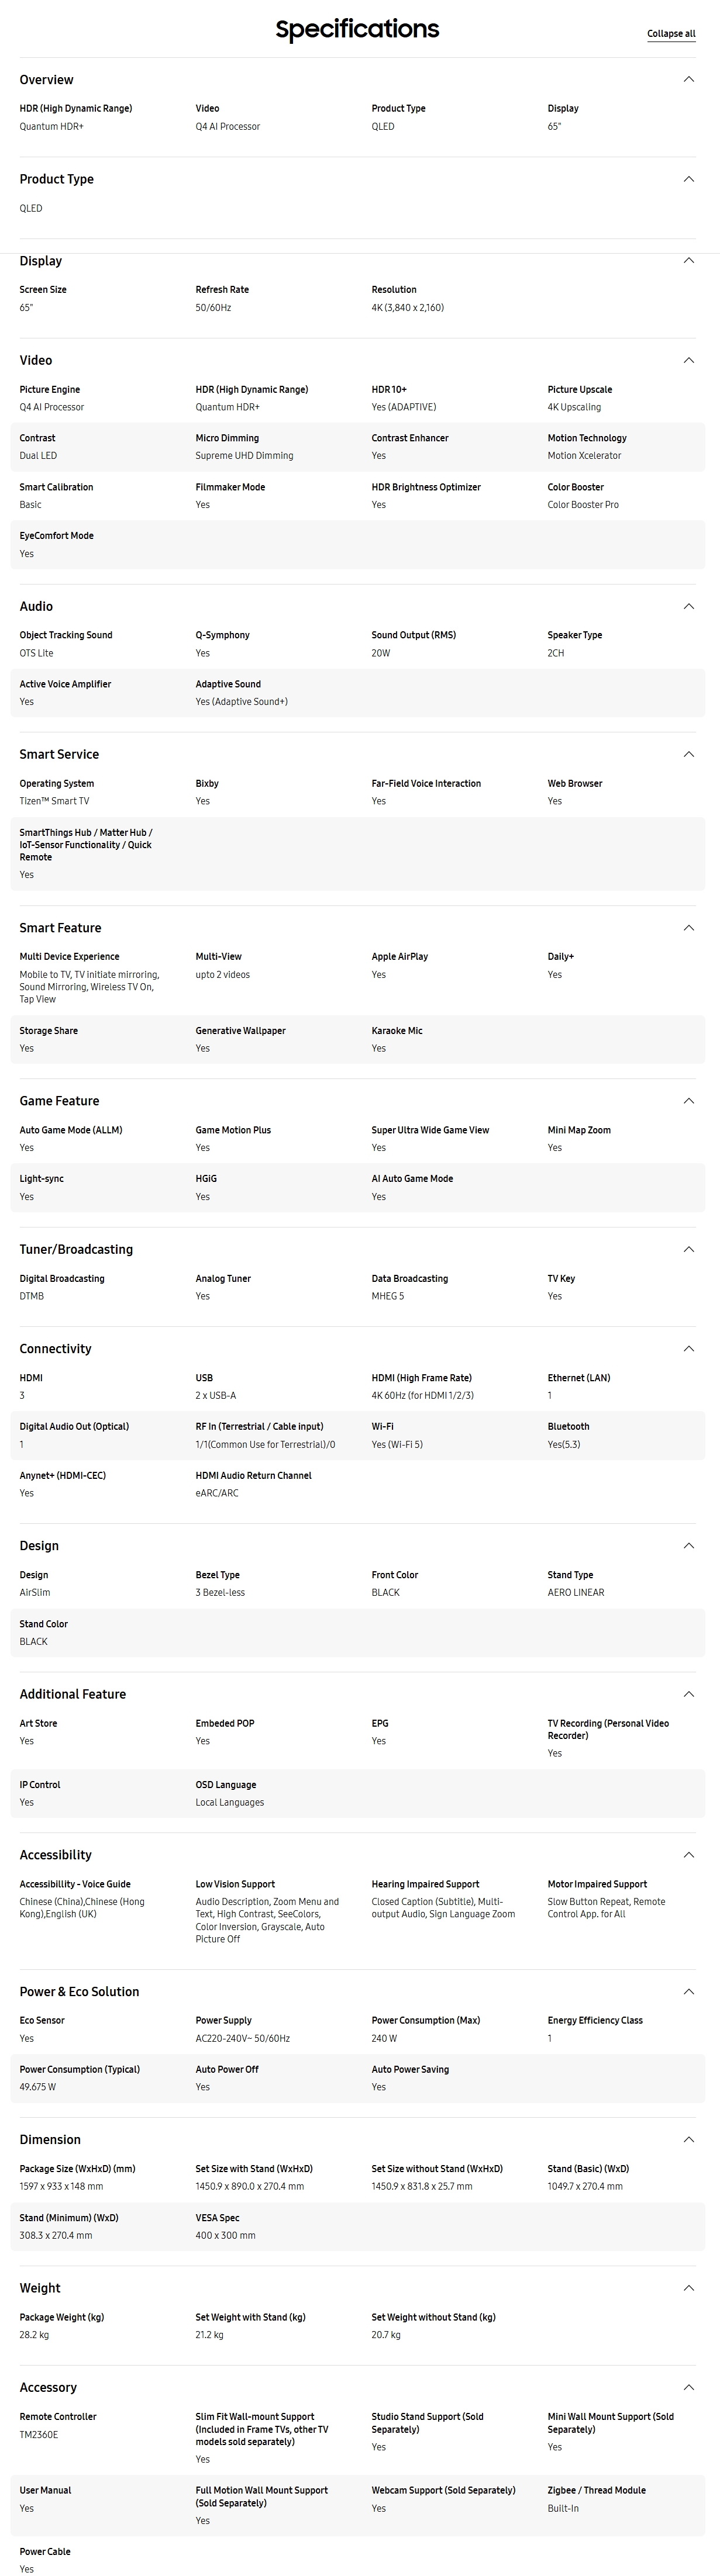Click the Collapse all link

pos(670,34)
